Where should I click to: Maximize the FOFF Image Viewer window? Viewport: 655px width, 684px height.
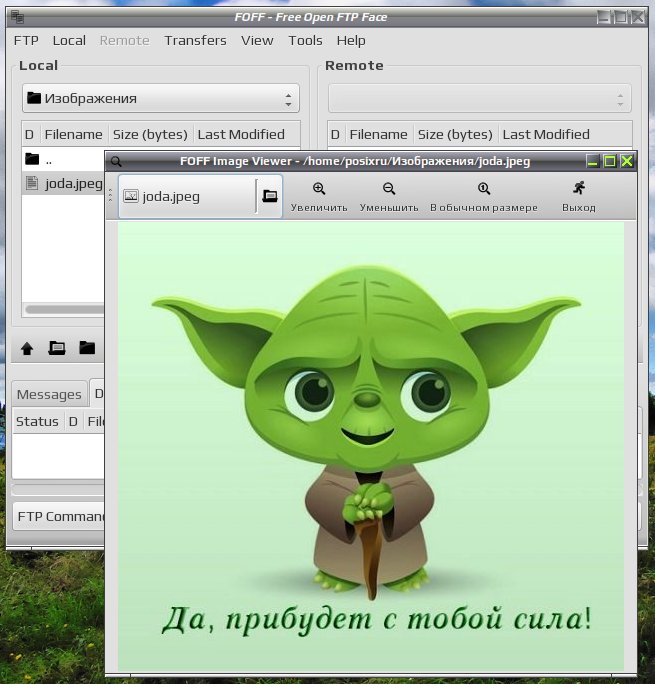(x=610, y=161)
